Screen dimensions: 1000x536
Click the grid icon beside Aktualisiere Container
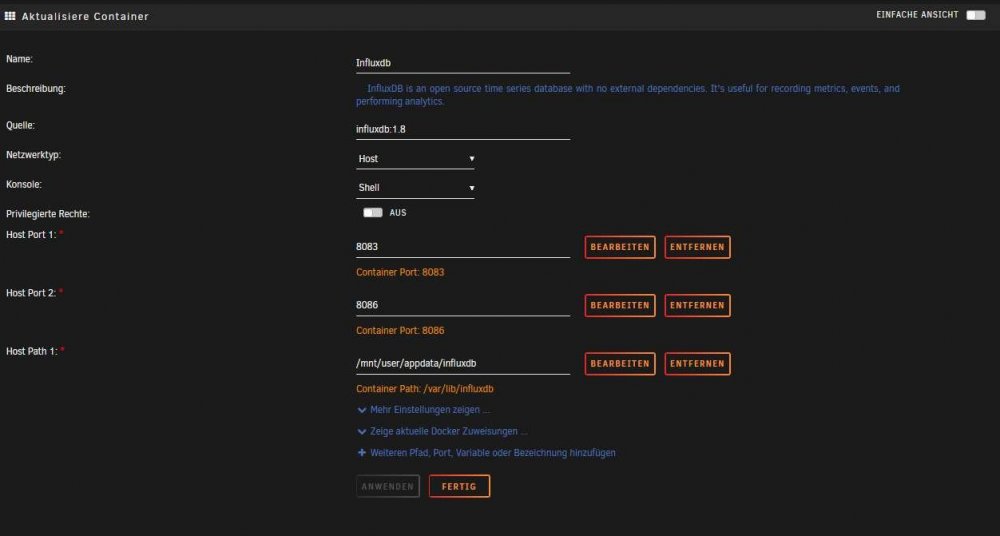10,16
